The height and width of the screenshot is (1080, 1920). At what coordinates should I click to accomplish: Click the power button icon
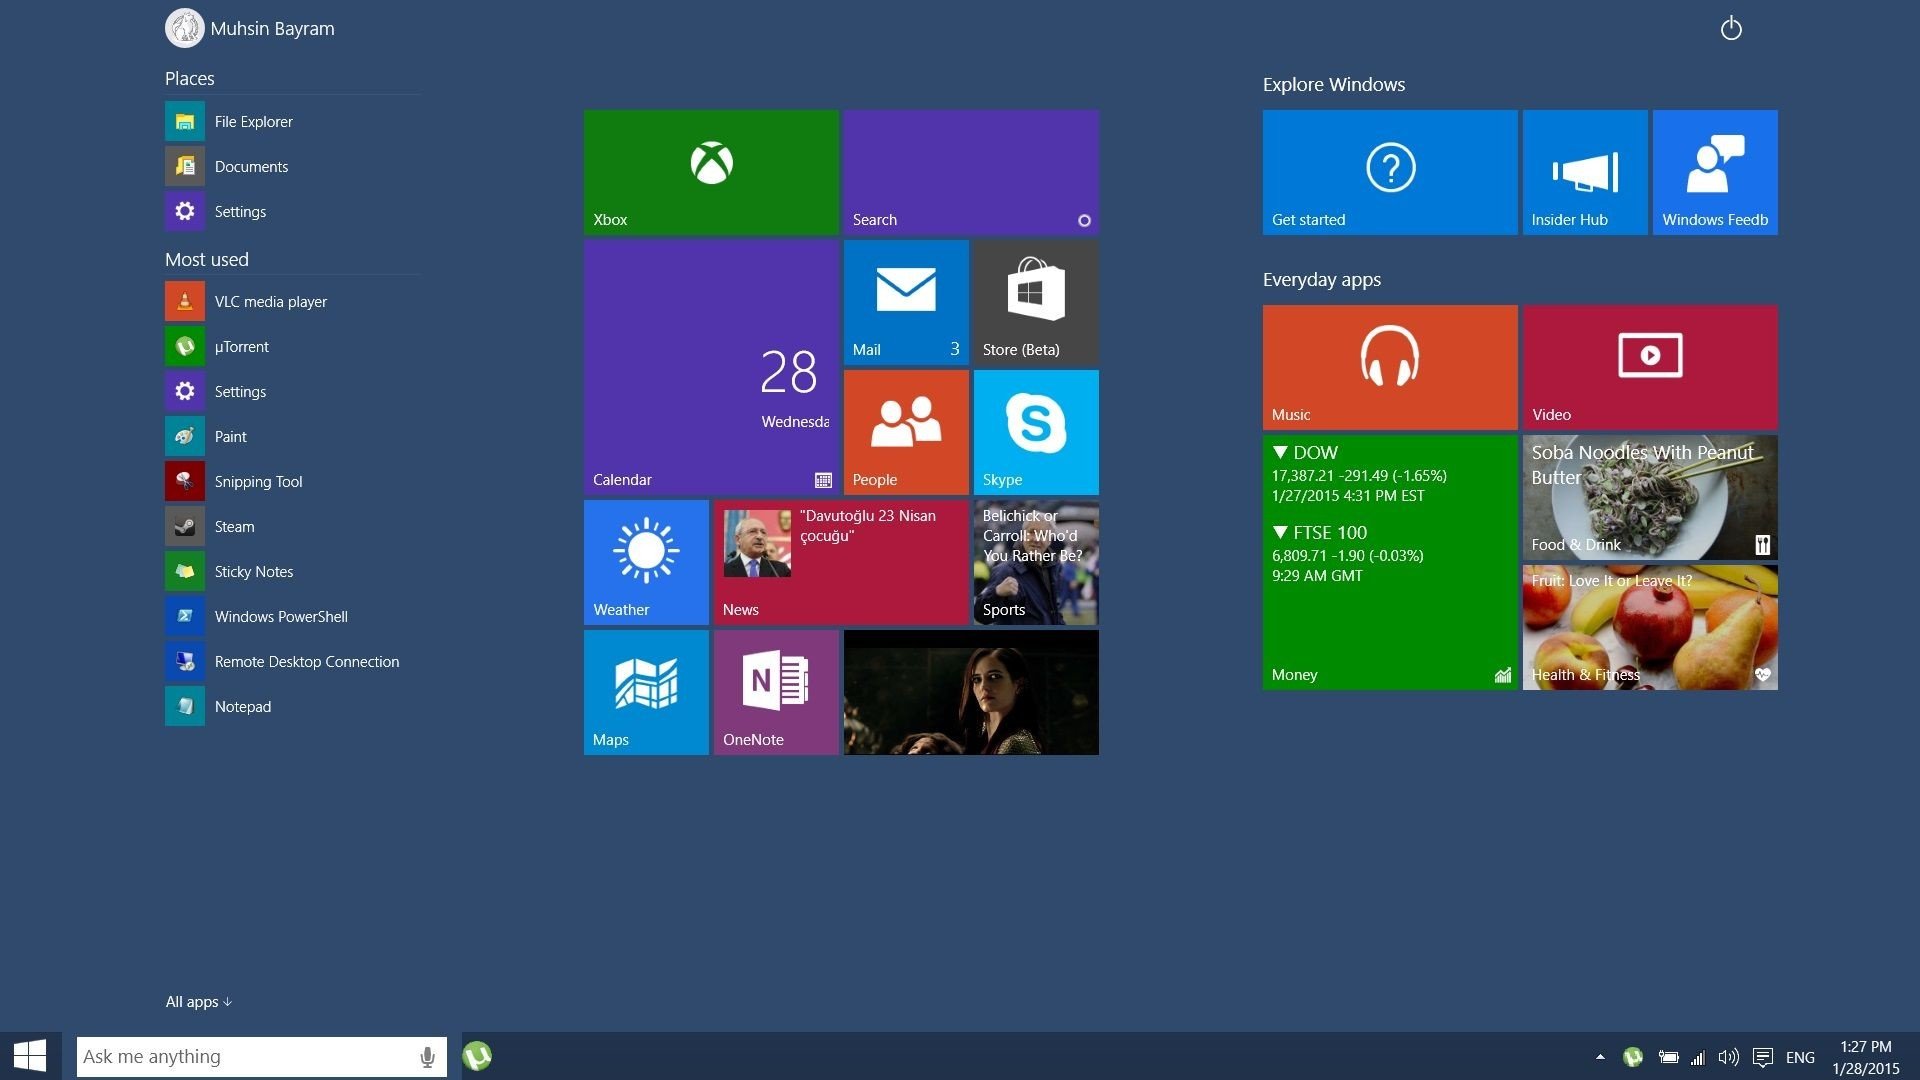point(1731,29)
